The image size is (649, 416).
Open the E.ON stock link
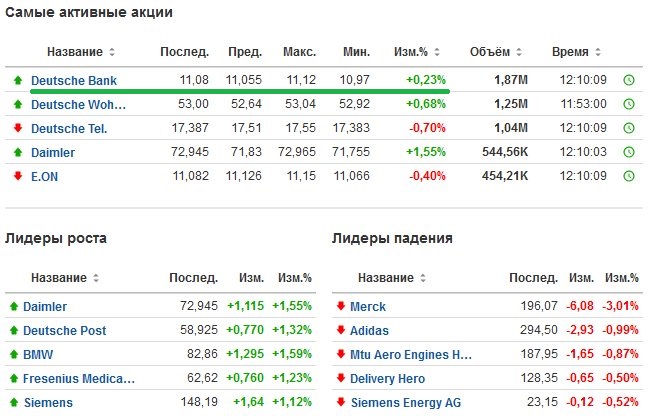(x=45, y=176)
